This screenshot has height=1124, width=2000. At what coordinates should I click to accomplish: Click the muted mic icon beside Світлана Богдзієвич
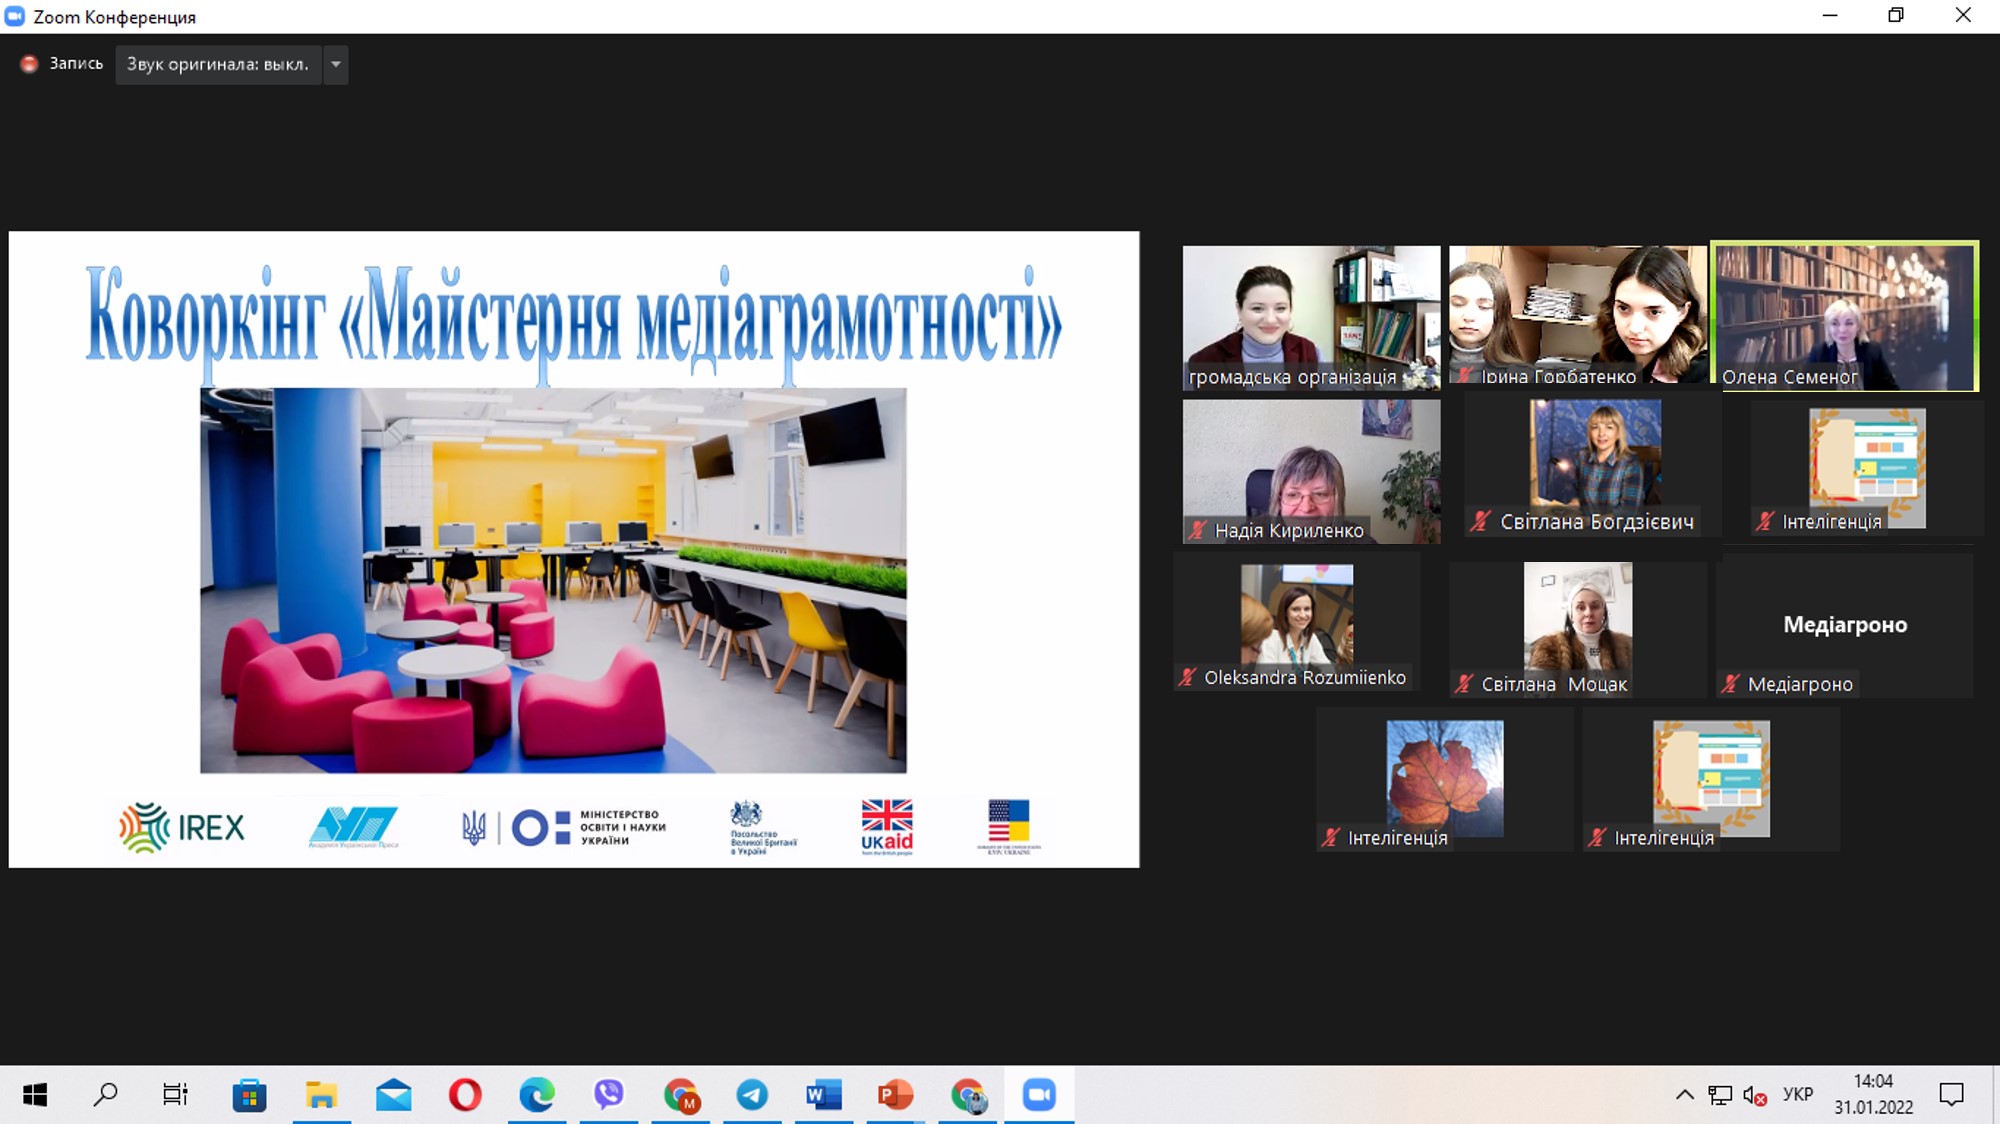[x=1481, y=521]
